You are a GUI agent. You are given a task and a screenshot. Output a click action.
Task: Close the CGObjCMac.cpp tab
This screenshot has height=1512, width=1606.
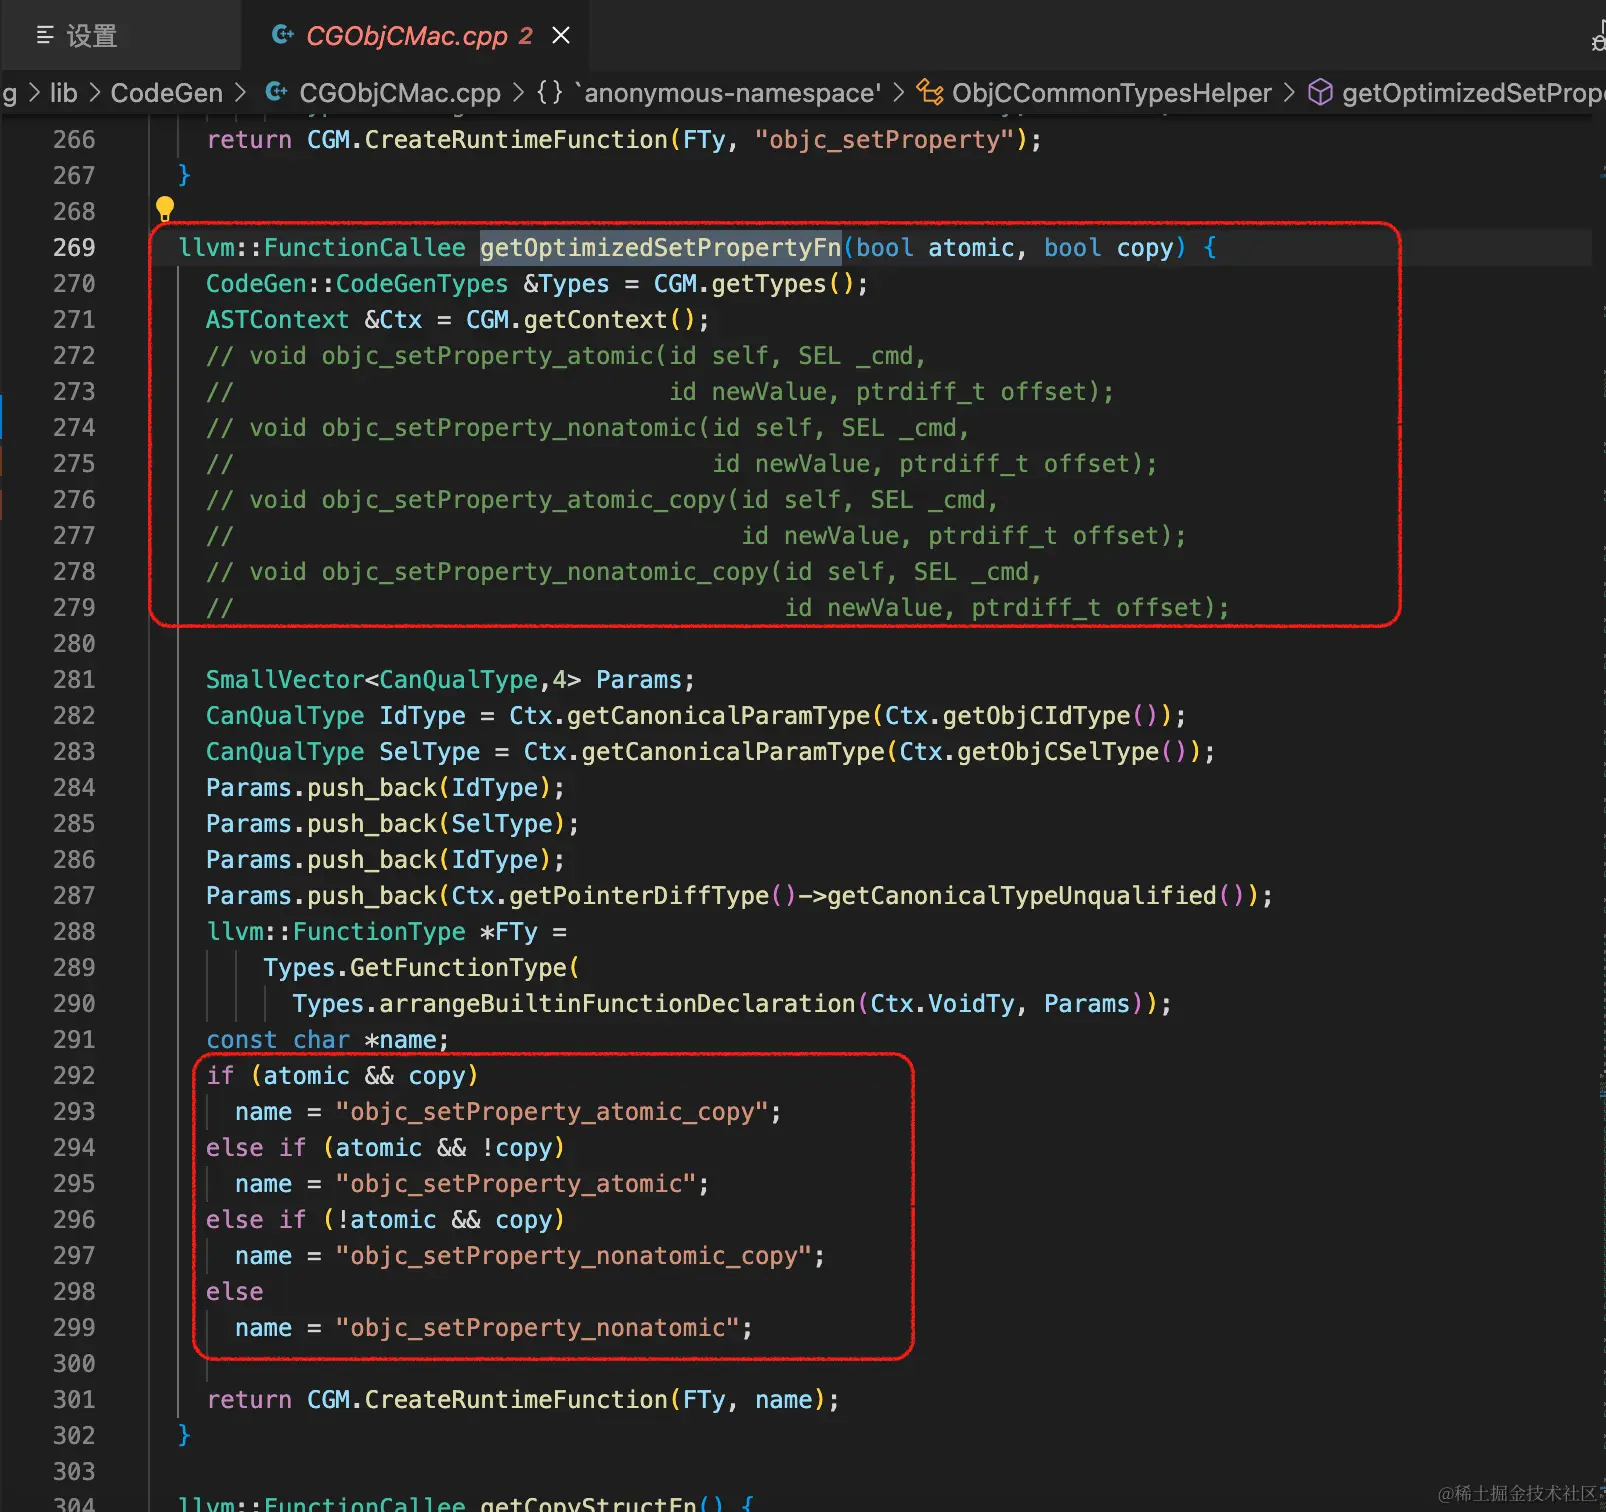pos(561,35)
